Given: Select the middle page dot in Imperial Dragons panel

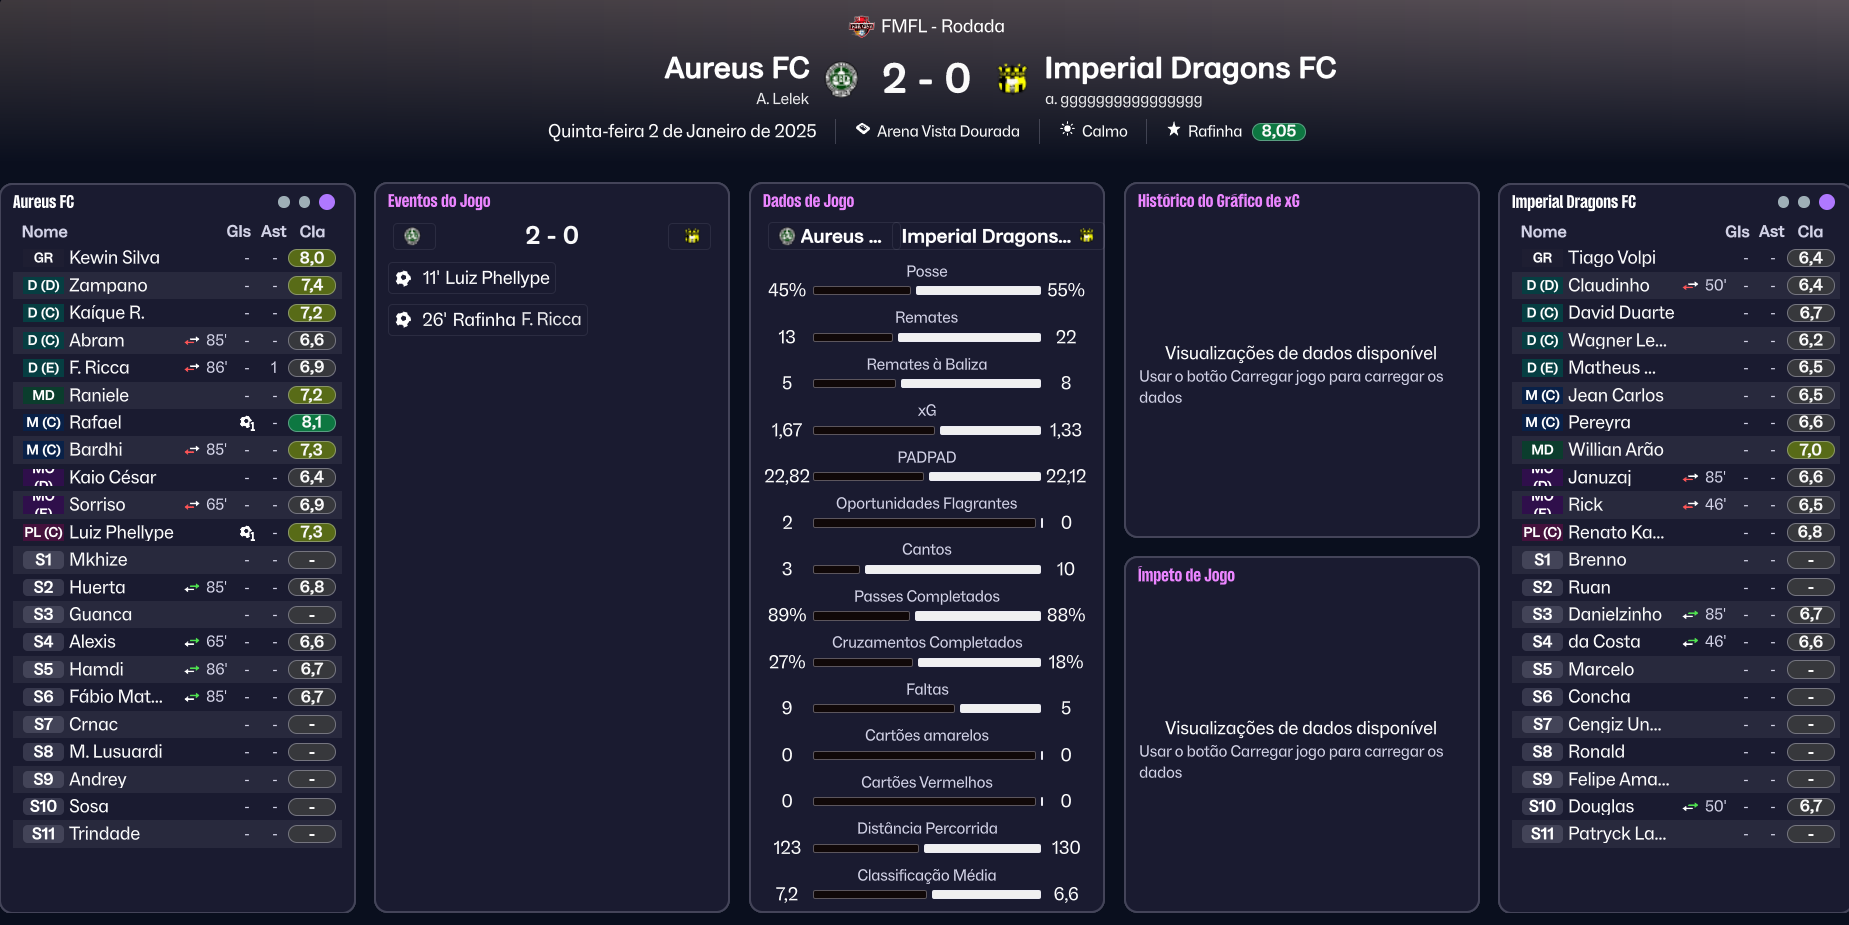Looking at the screenshot, I should (1804, 202).
